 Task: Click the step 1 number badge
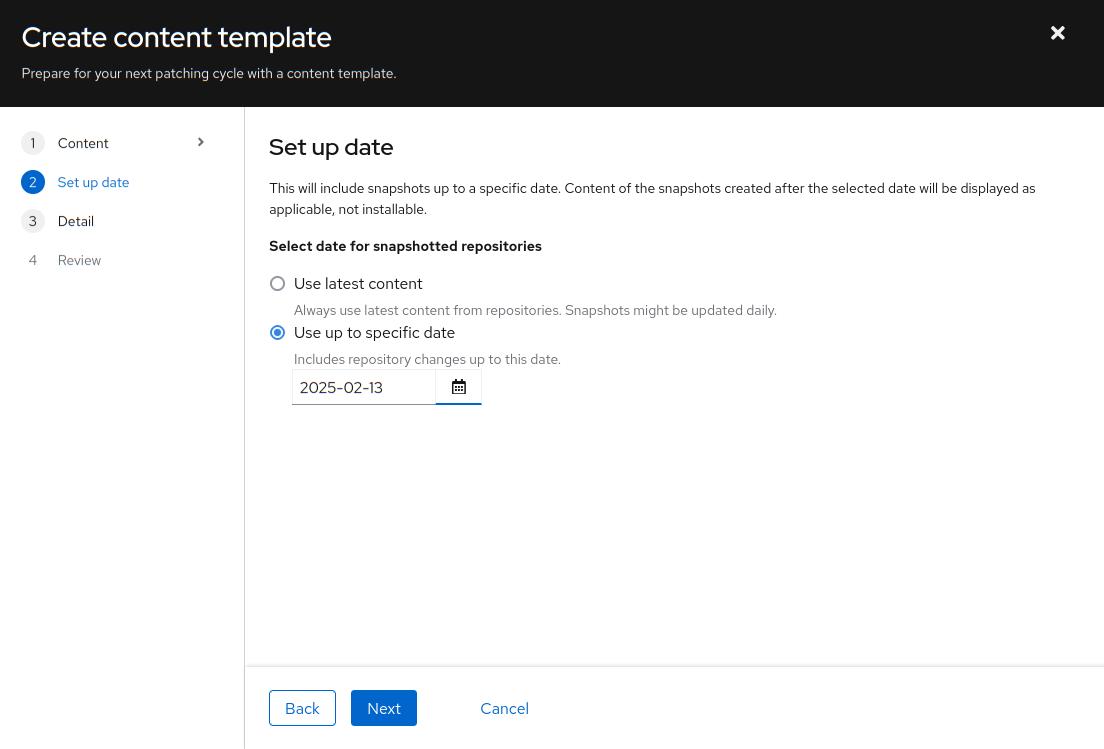click(x=32, y=143)
